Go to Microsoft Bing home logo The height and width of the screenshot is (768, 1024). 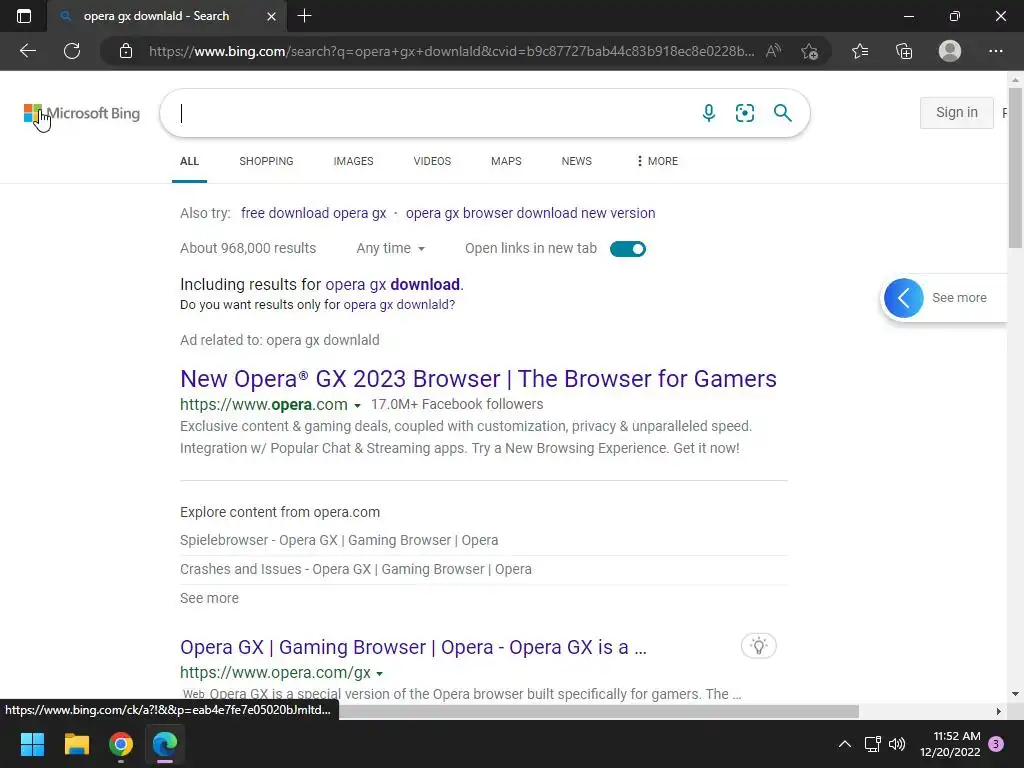[82, 113]
